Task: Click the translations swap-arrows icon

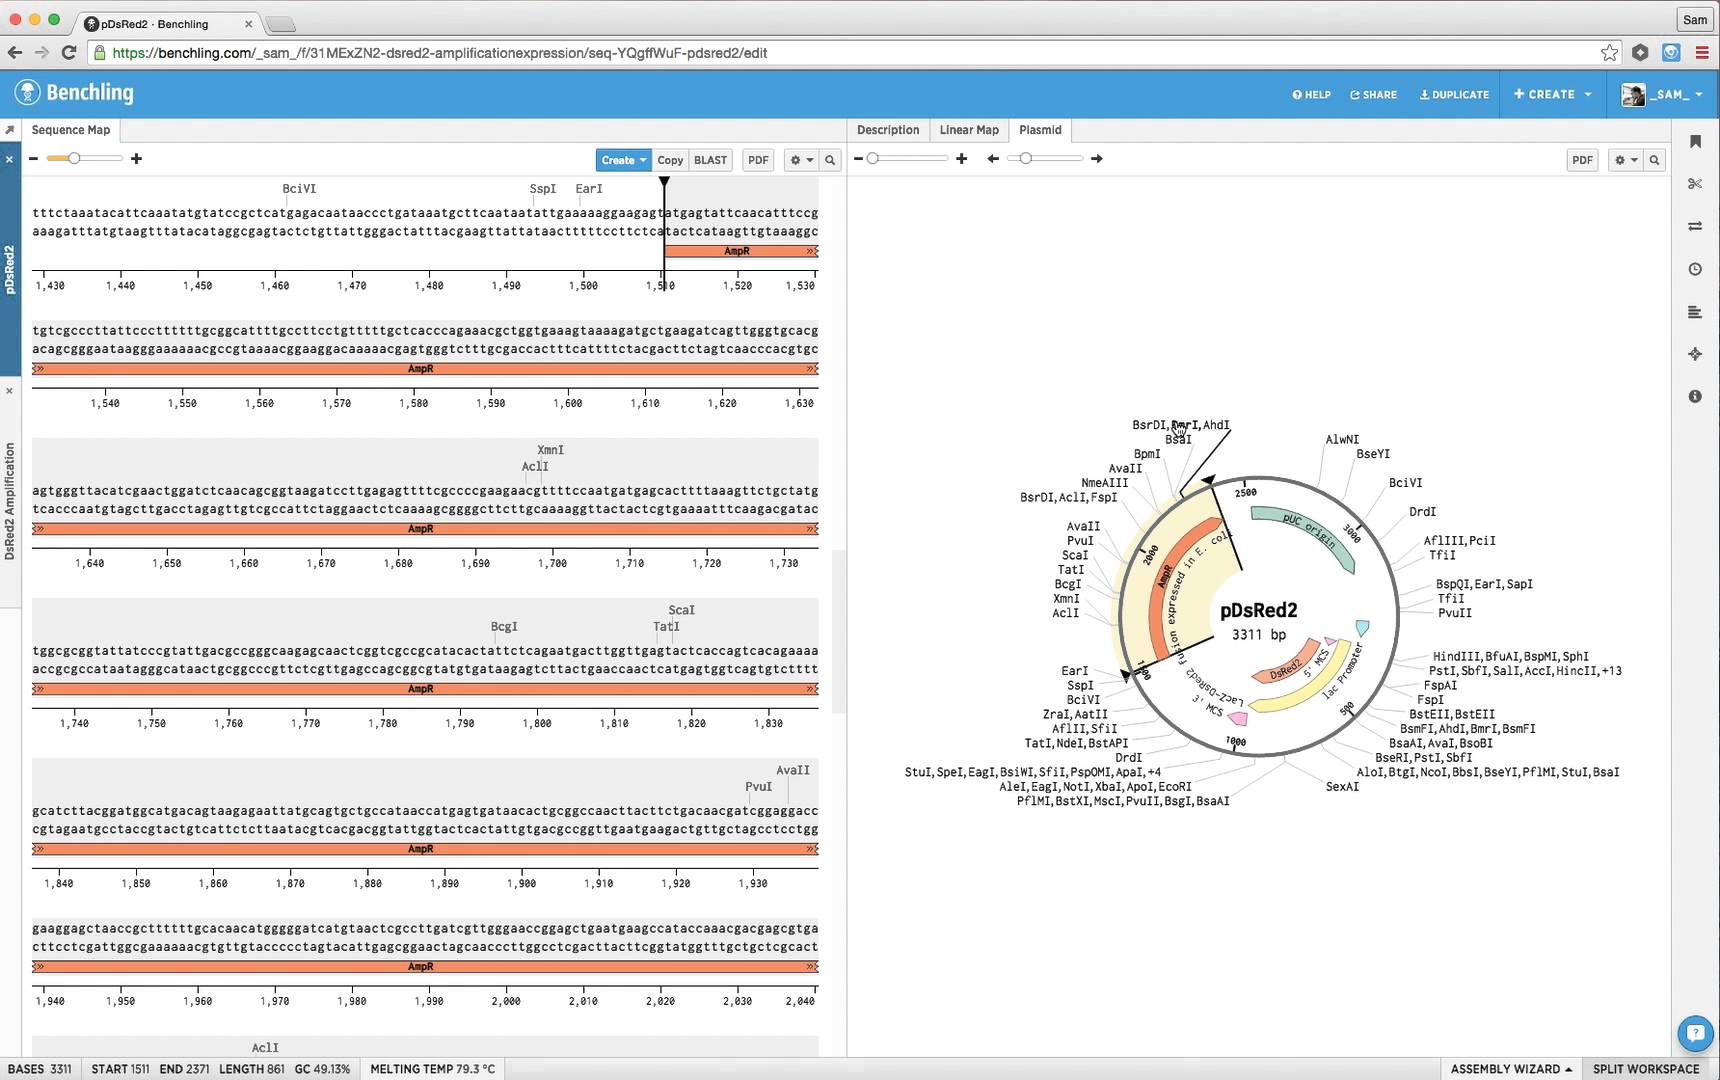Action: point(1695,226)
